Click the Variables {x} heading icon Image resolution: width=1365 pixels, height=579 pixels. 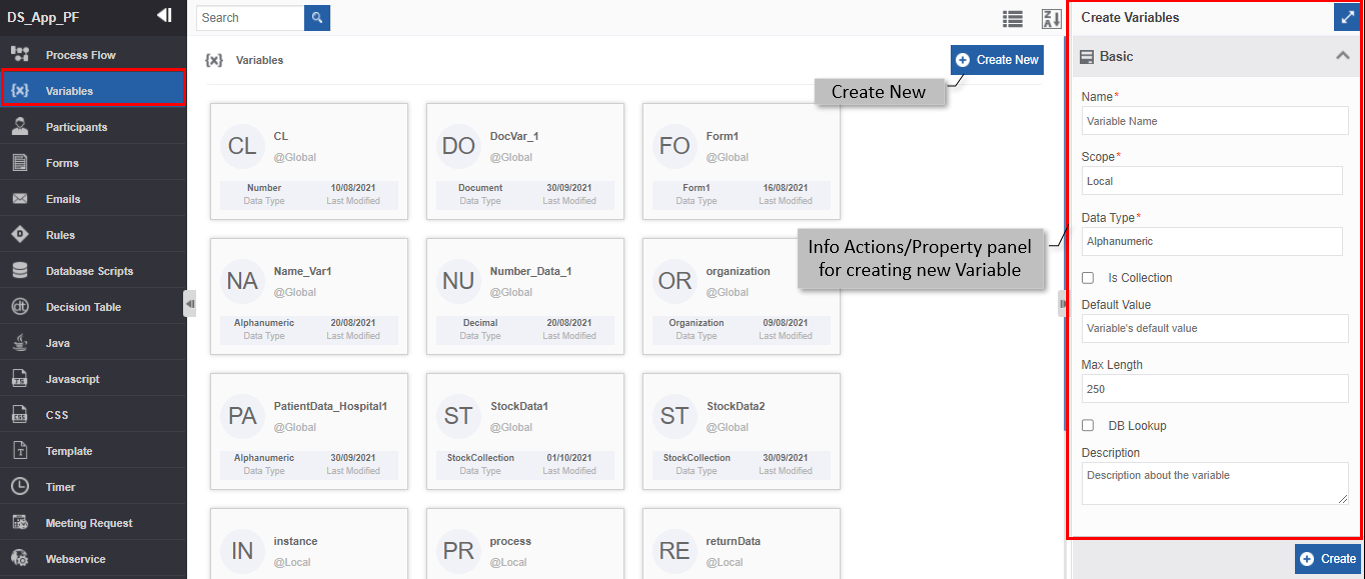click(213, 60)
